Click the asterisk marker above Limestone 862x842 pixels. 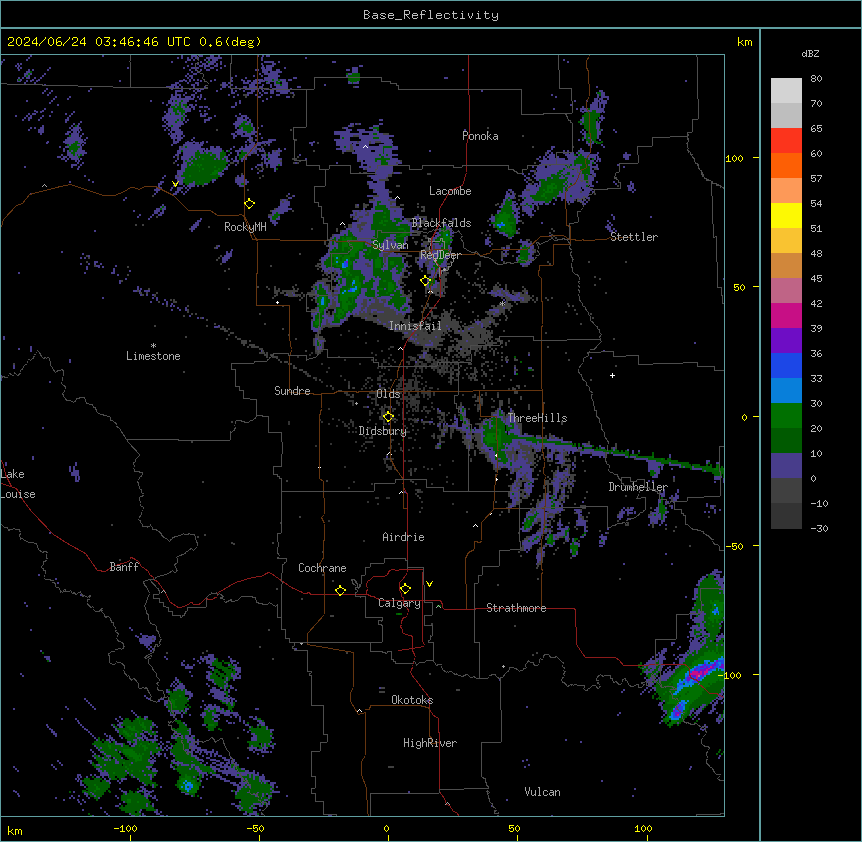(x=153, y=346)
